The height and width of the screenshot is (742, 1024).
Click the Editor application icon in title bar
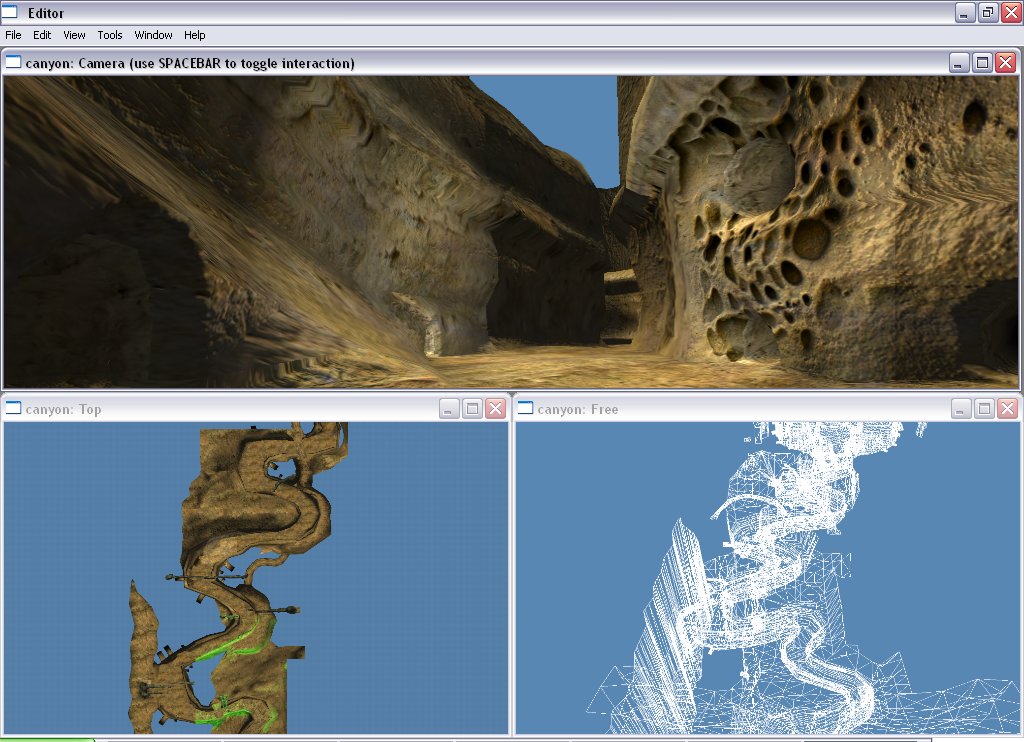[12, 12]
